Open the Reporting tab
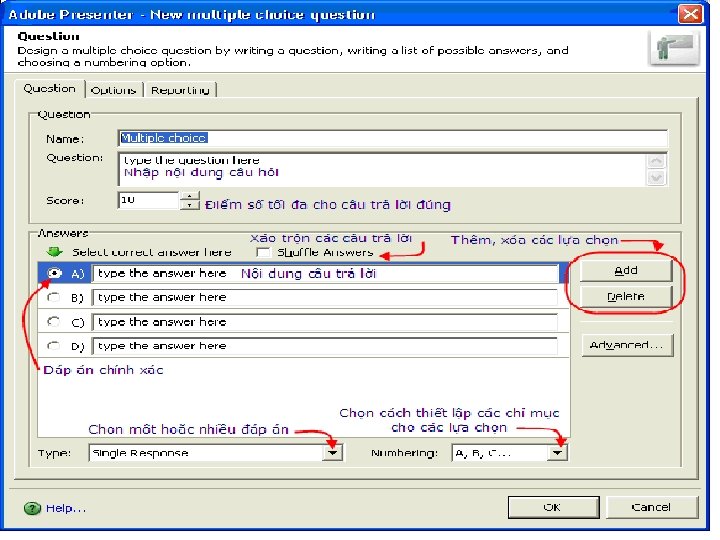The height and width of the screenshot is (540, 720). (180, 90)
